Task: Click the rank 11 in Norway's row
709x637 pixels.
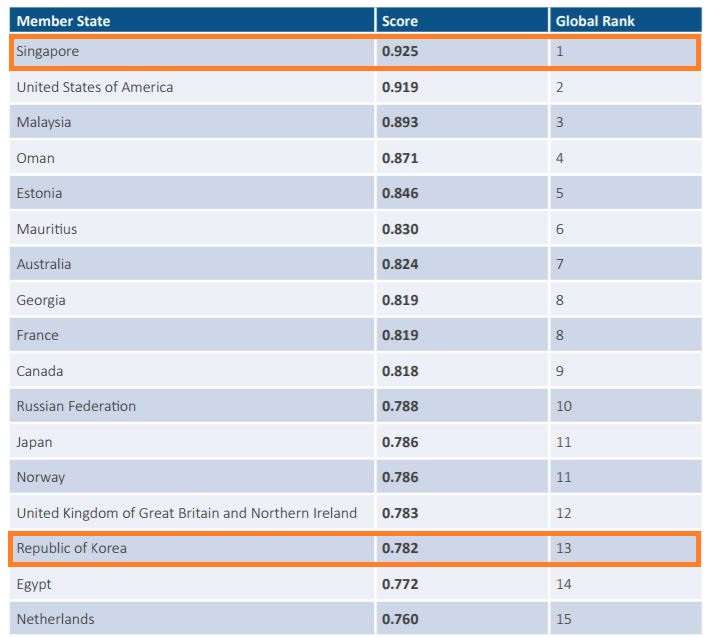Action: click(x=564, y=477)
